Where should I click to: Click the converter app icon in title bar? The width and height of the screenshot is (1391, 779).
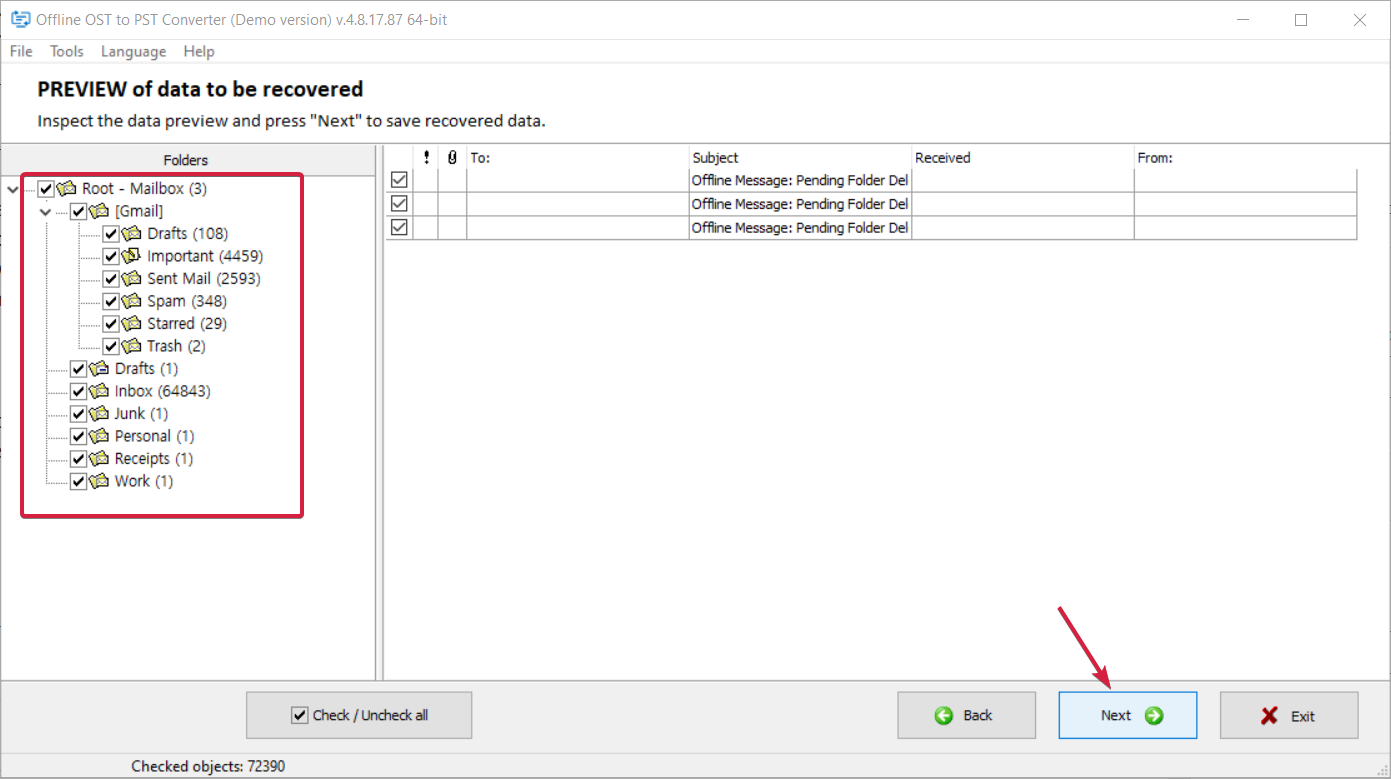tap(19, 19)
